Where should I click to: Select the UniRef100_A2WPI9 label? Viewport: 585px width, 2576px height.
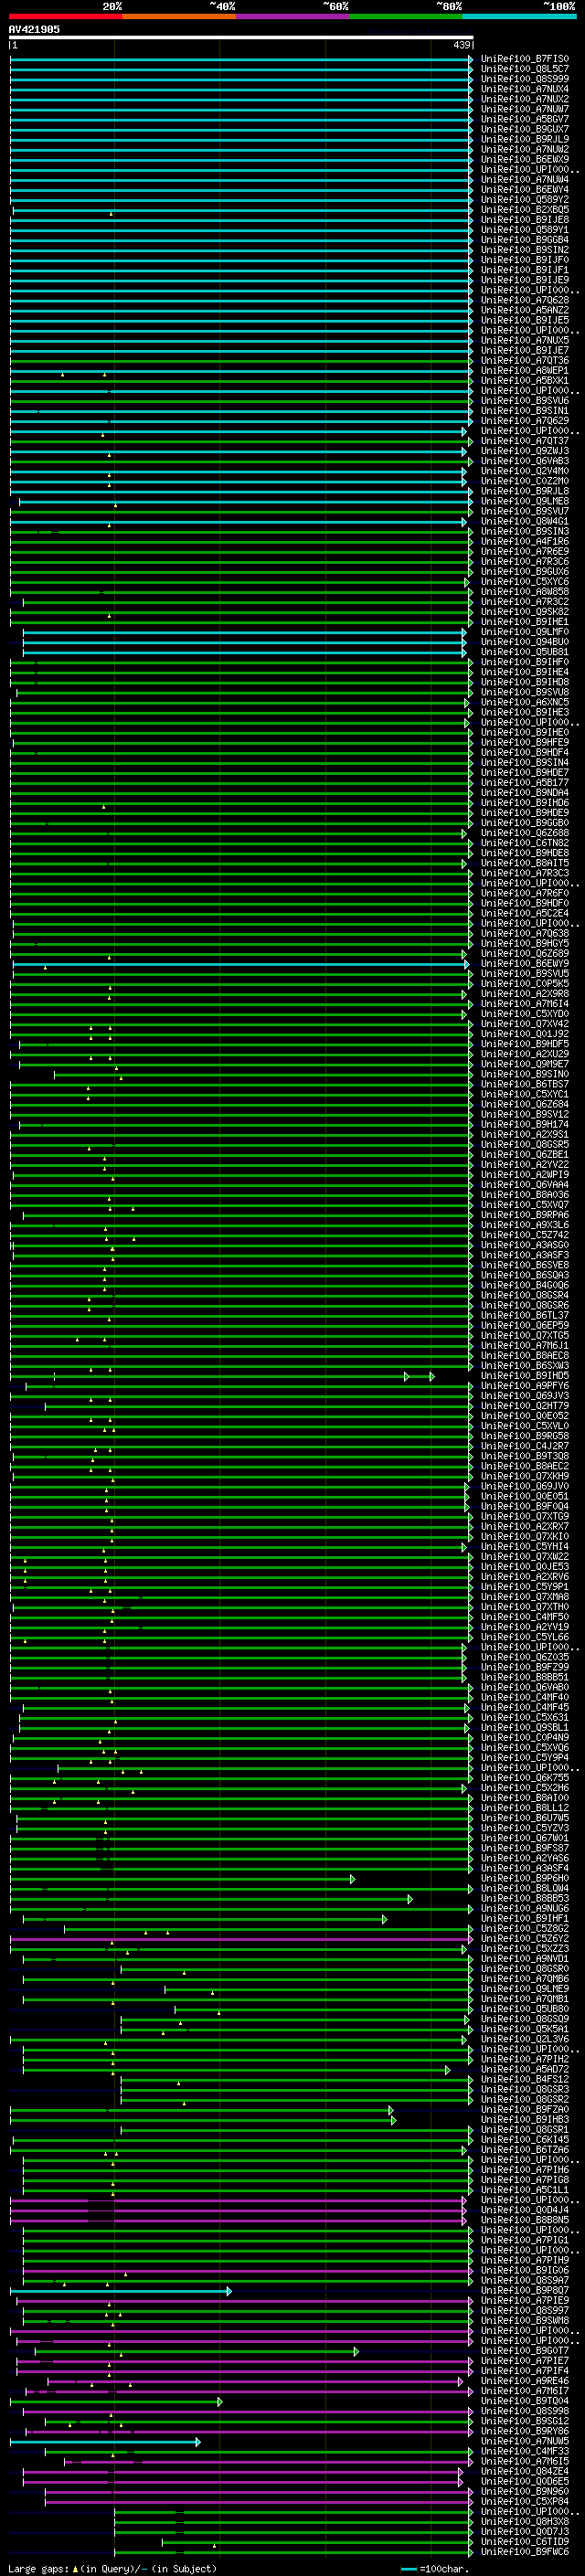click(x=524, y=1174)
